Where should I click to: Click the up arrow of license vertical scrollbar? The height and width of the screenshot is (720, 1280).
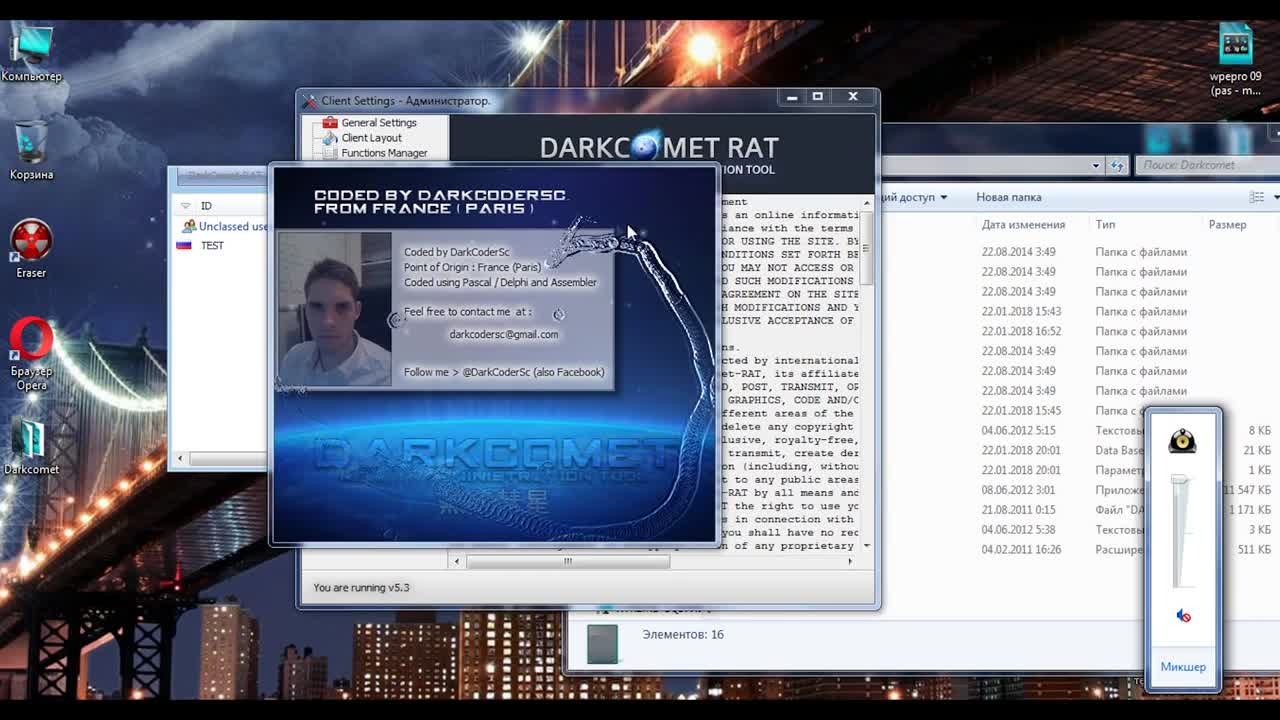click(x=867, y=203)
